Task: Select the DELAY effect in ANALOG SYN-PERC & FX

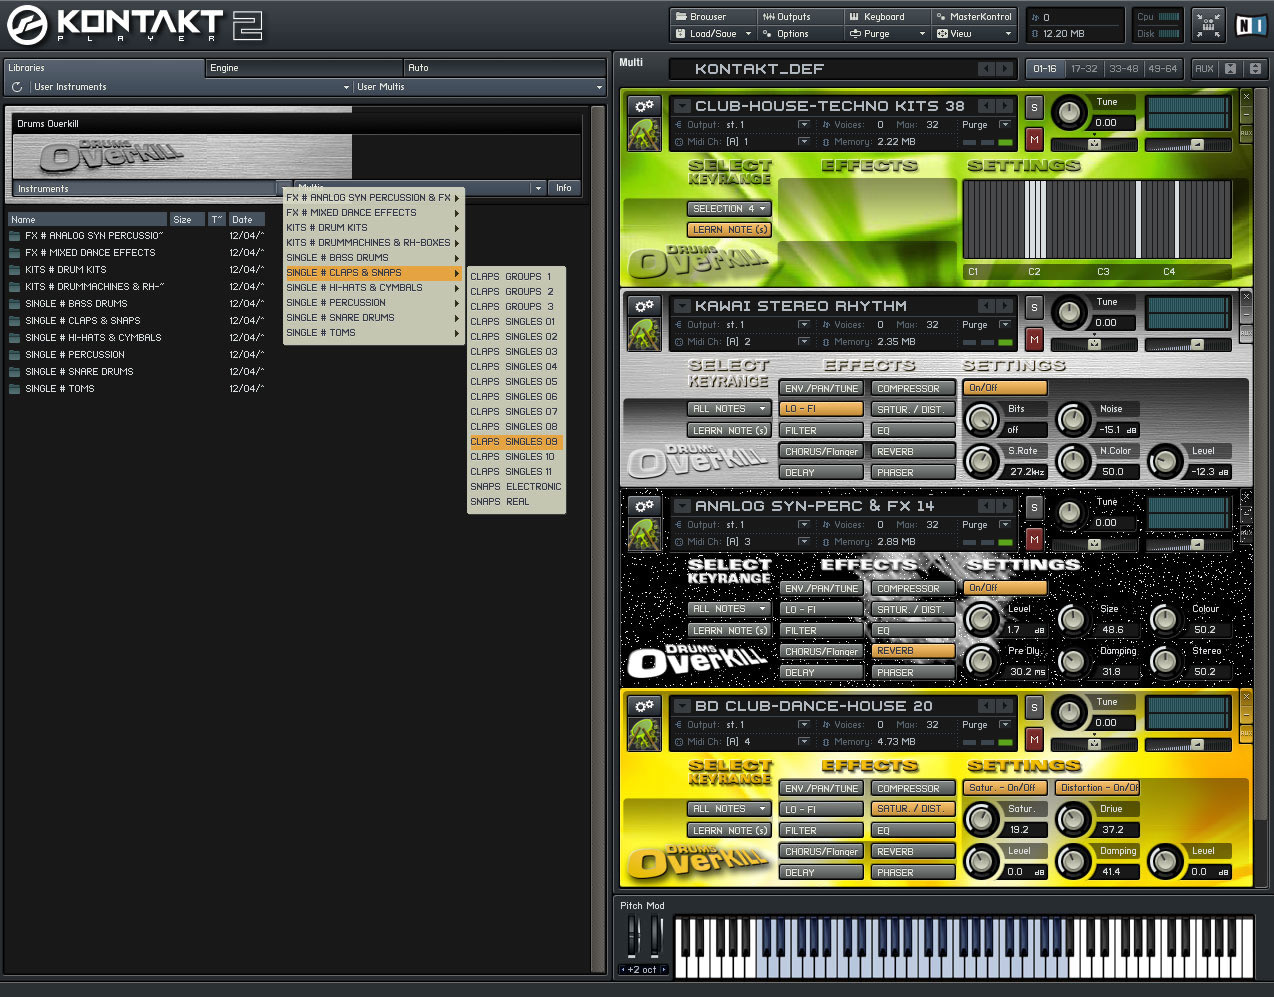Action: click(820, 672)
